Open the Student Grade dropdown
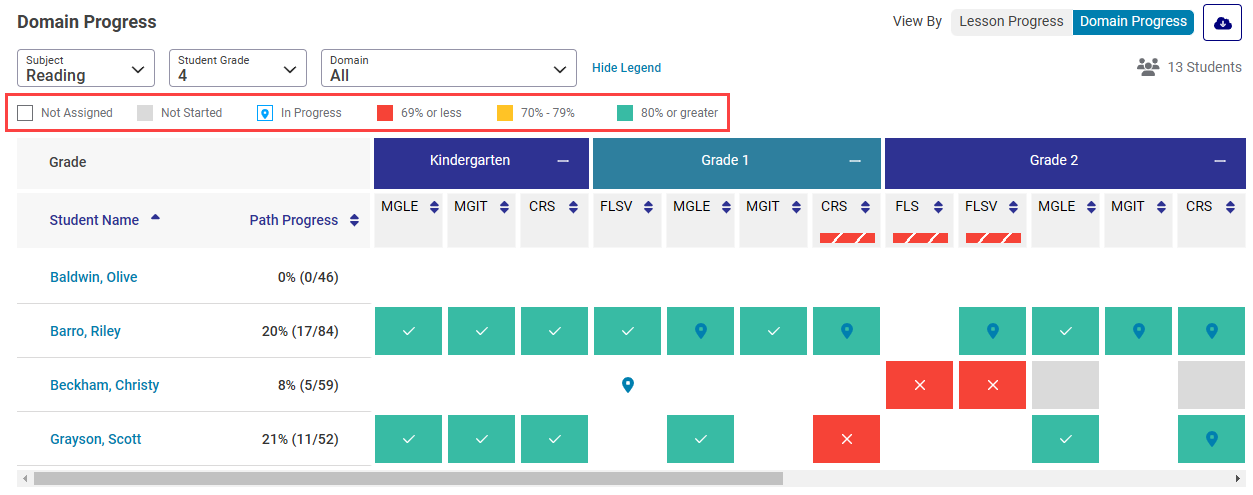Viewport: 1253px width, 495px height. tap(237, 68)
